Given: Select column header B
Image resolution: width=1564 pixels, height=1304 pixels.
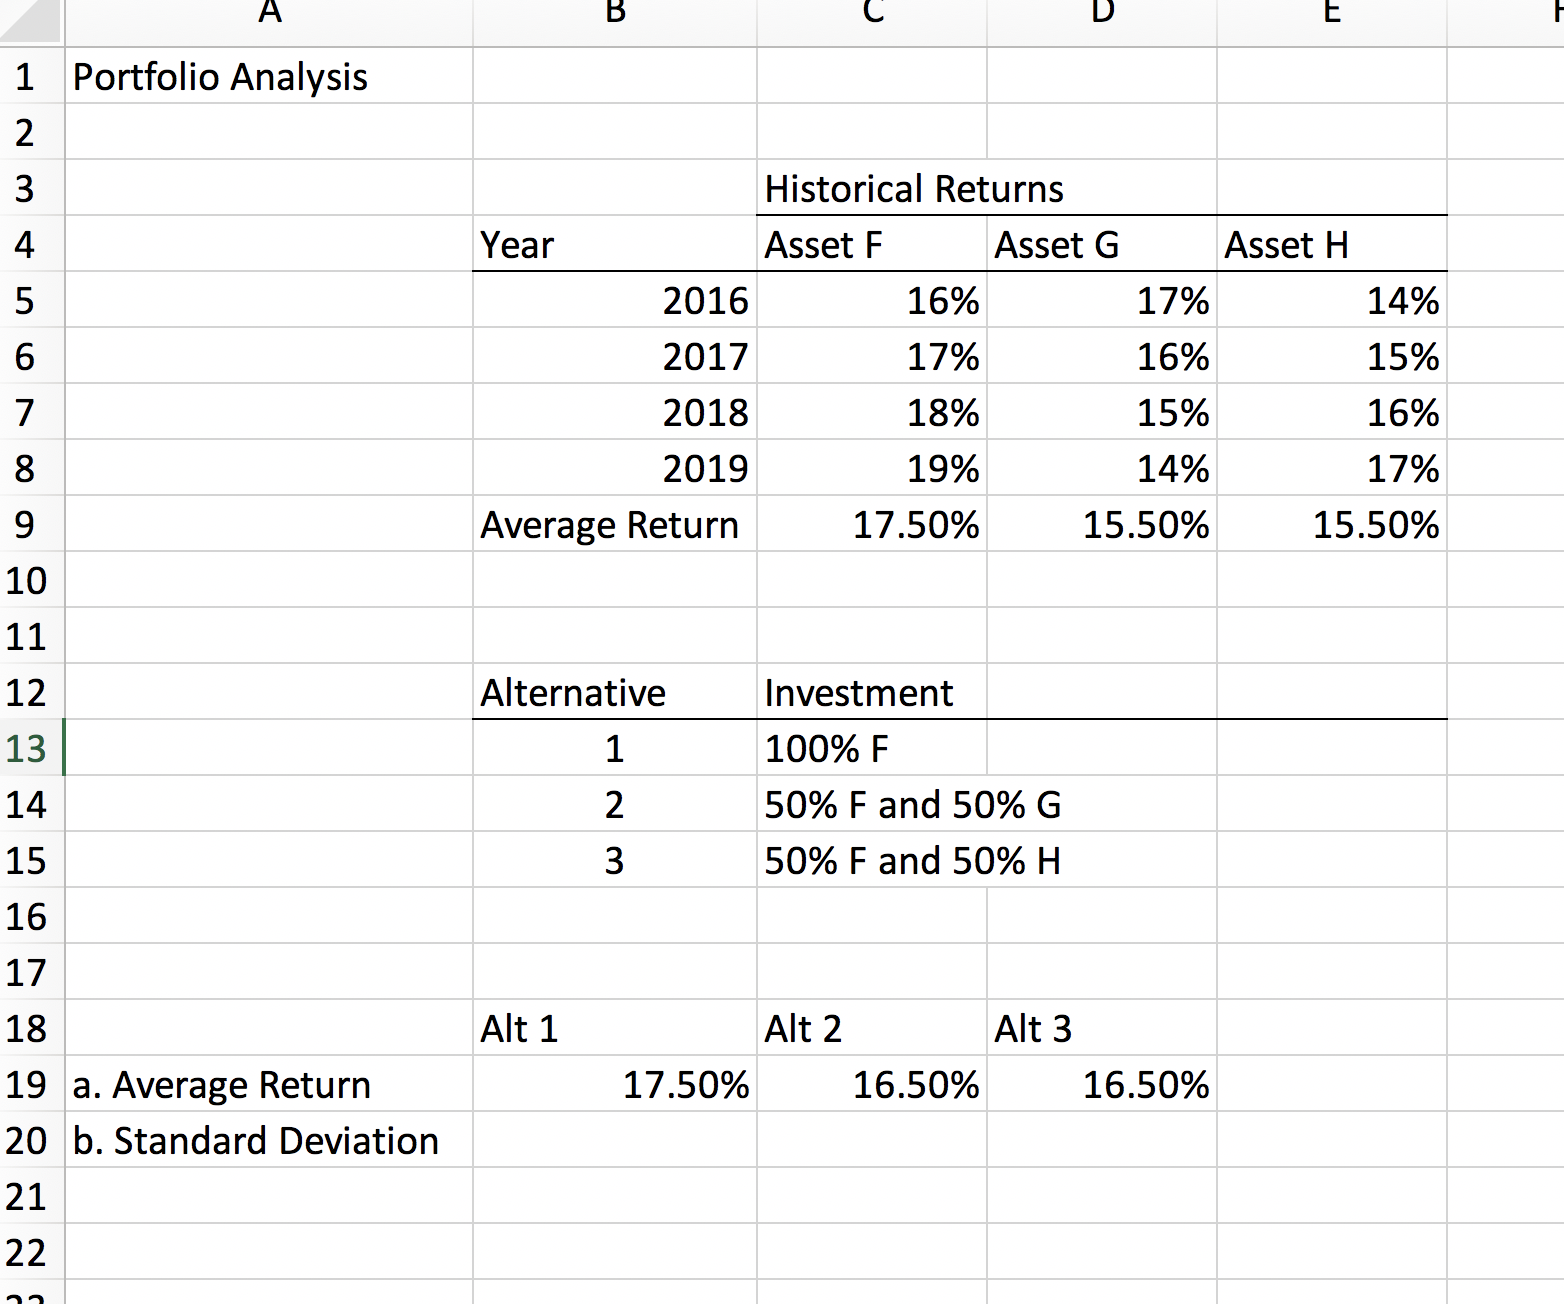Looking at the screenshot, I should (613, 14).
